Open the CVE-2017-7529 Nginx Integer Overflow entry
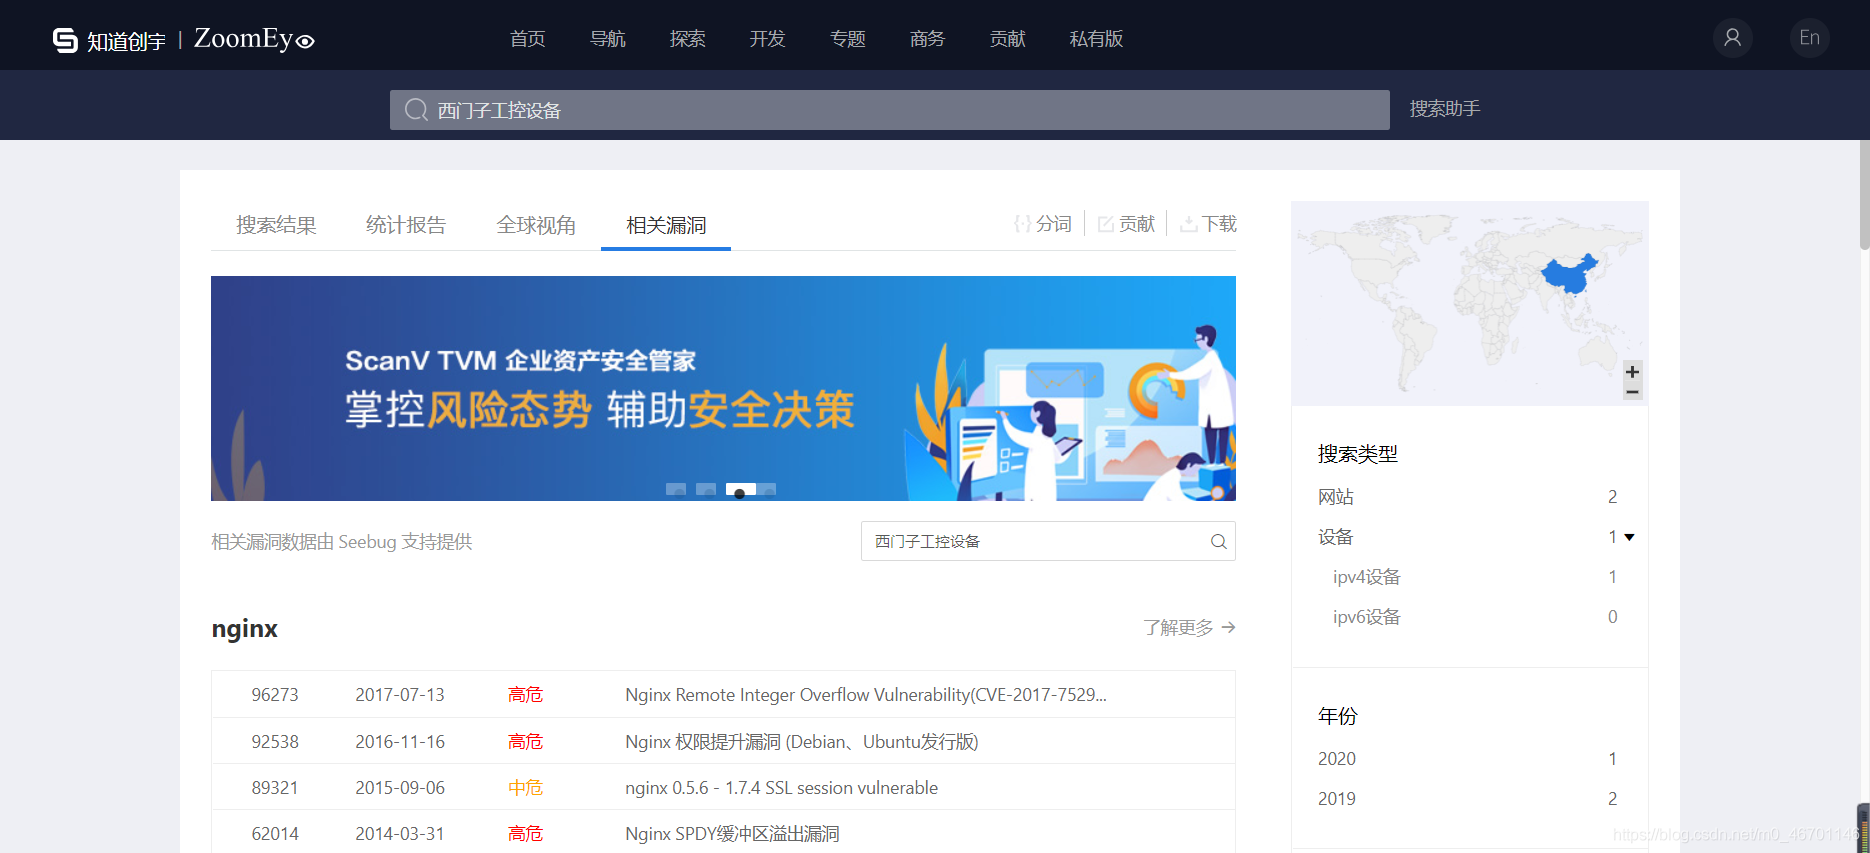Image resolution: width=1870 pixels, height=853 pixels. tap(866, 695)
